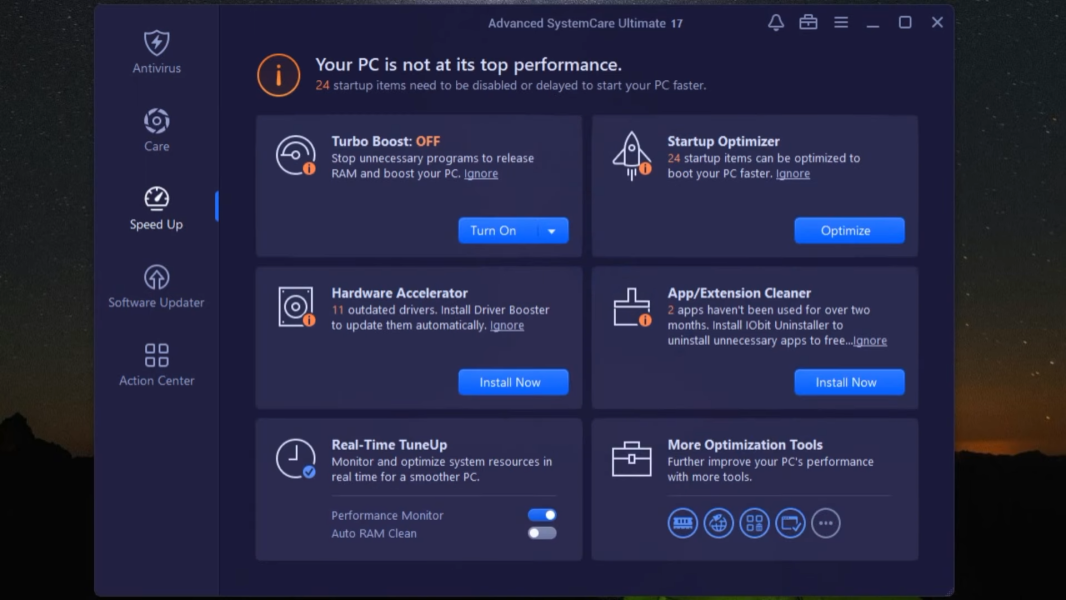Click the Startup Optimizer rocket icon
Image resolution: width=1066 pixels, height=600 pixels.
(632, 156)
